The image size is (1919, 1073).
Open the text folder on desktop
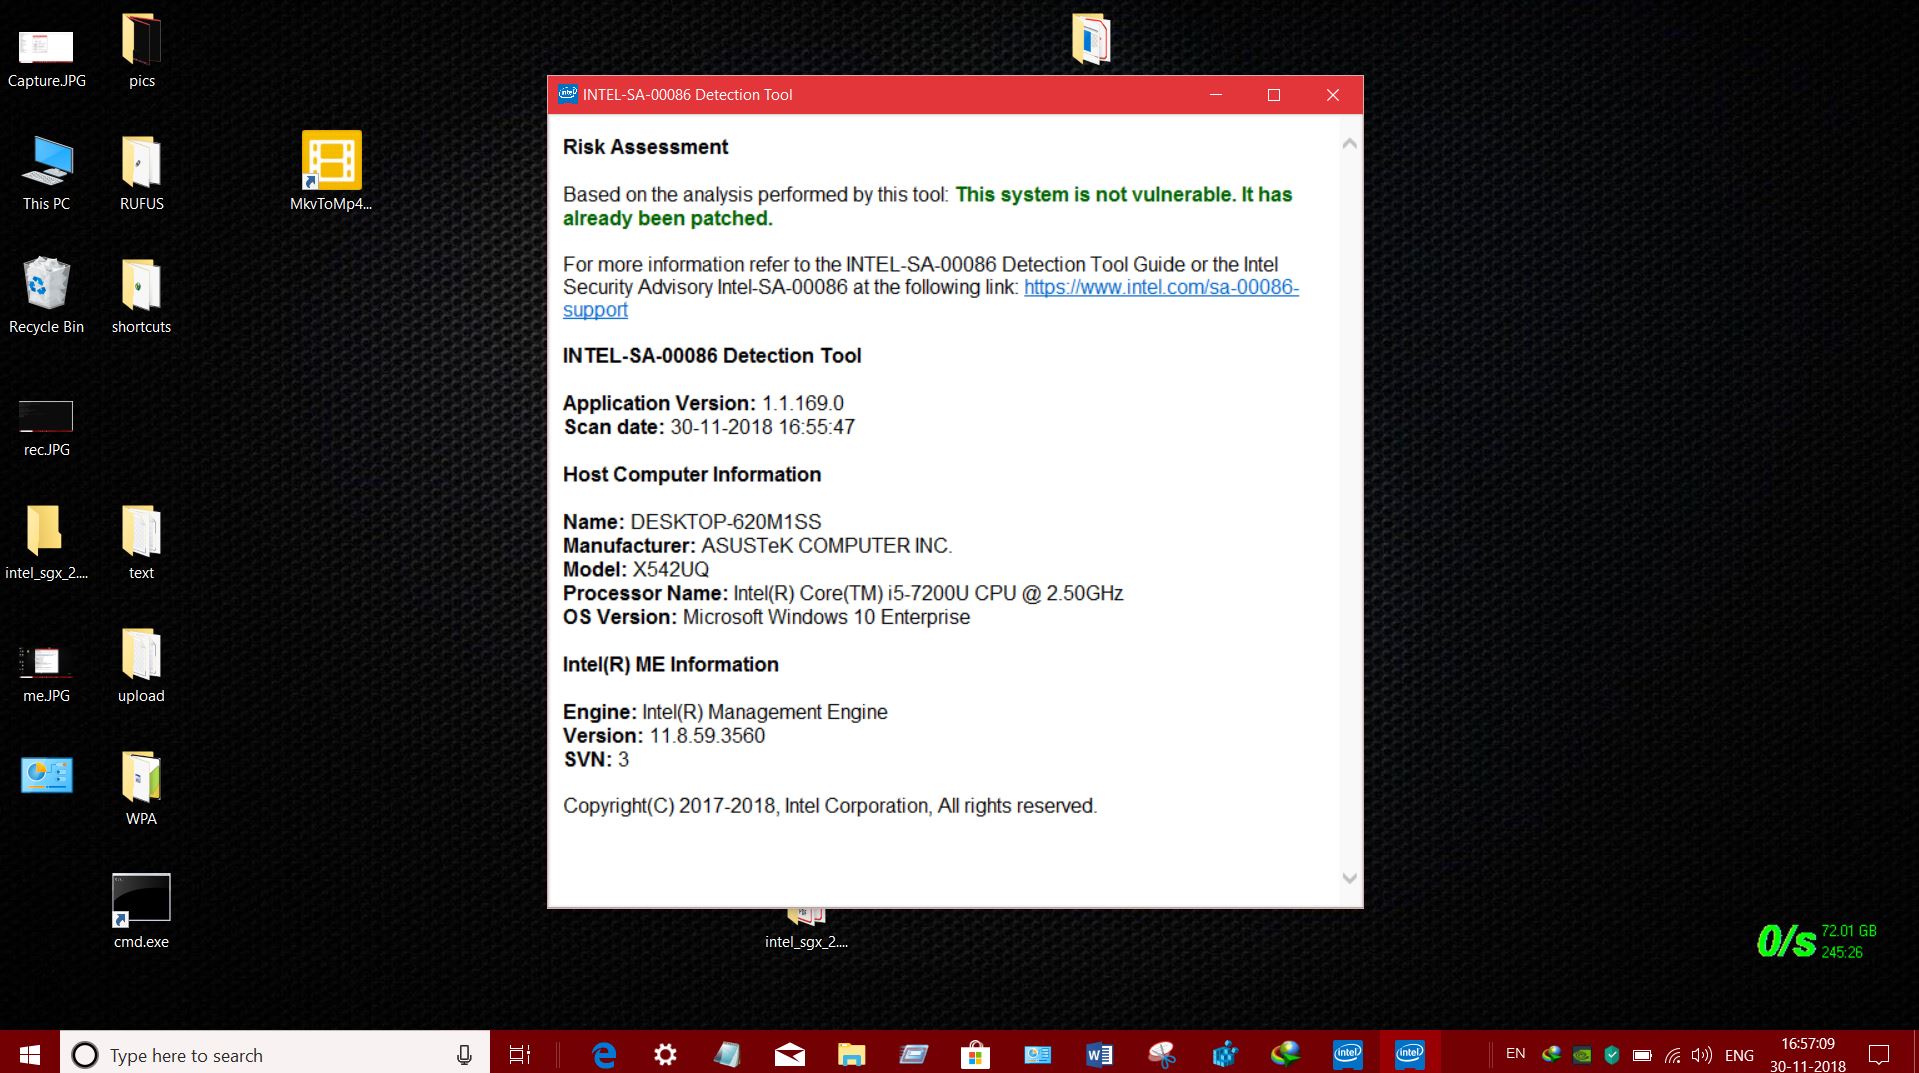pos(141,543)
